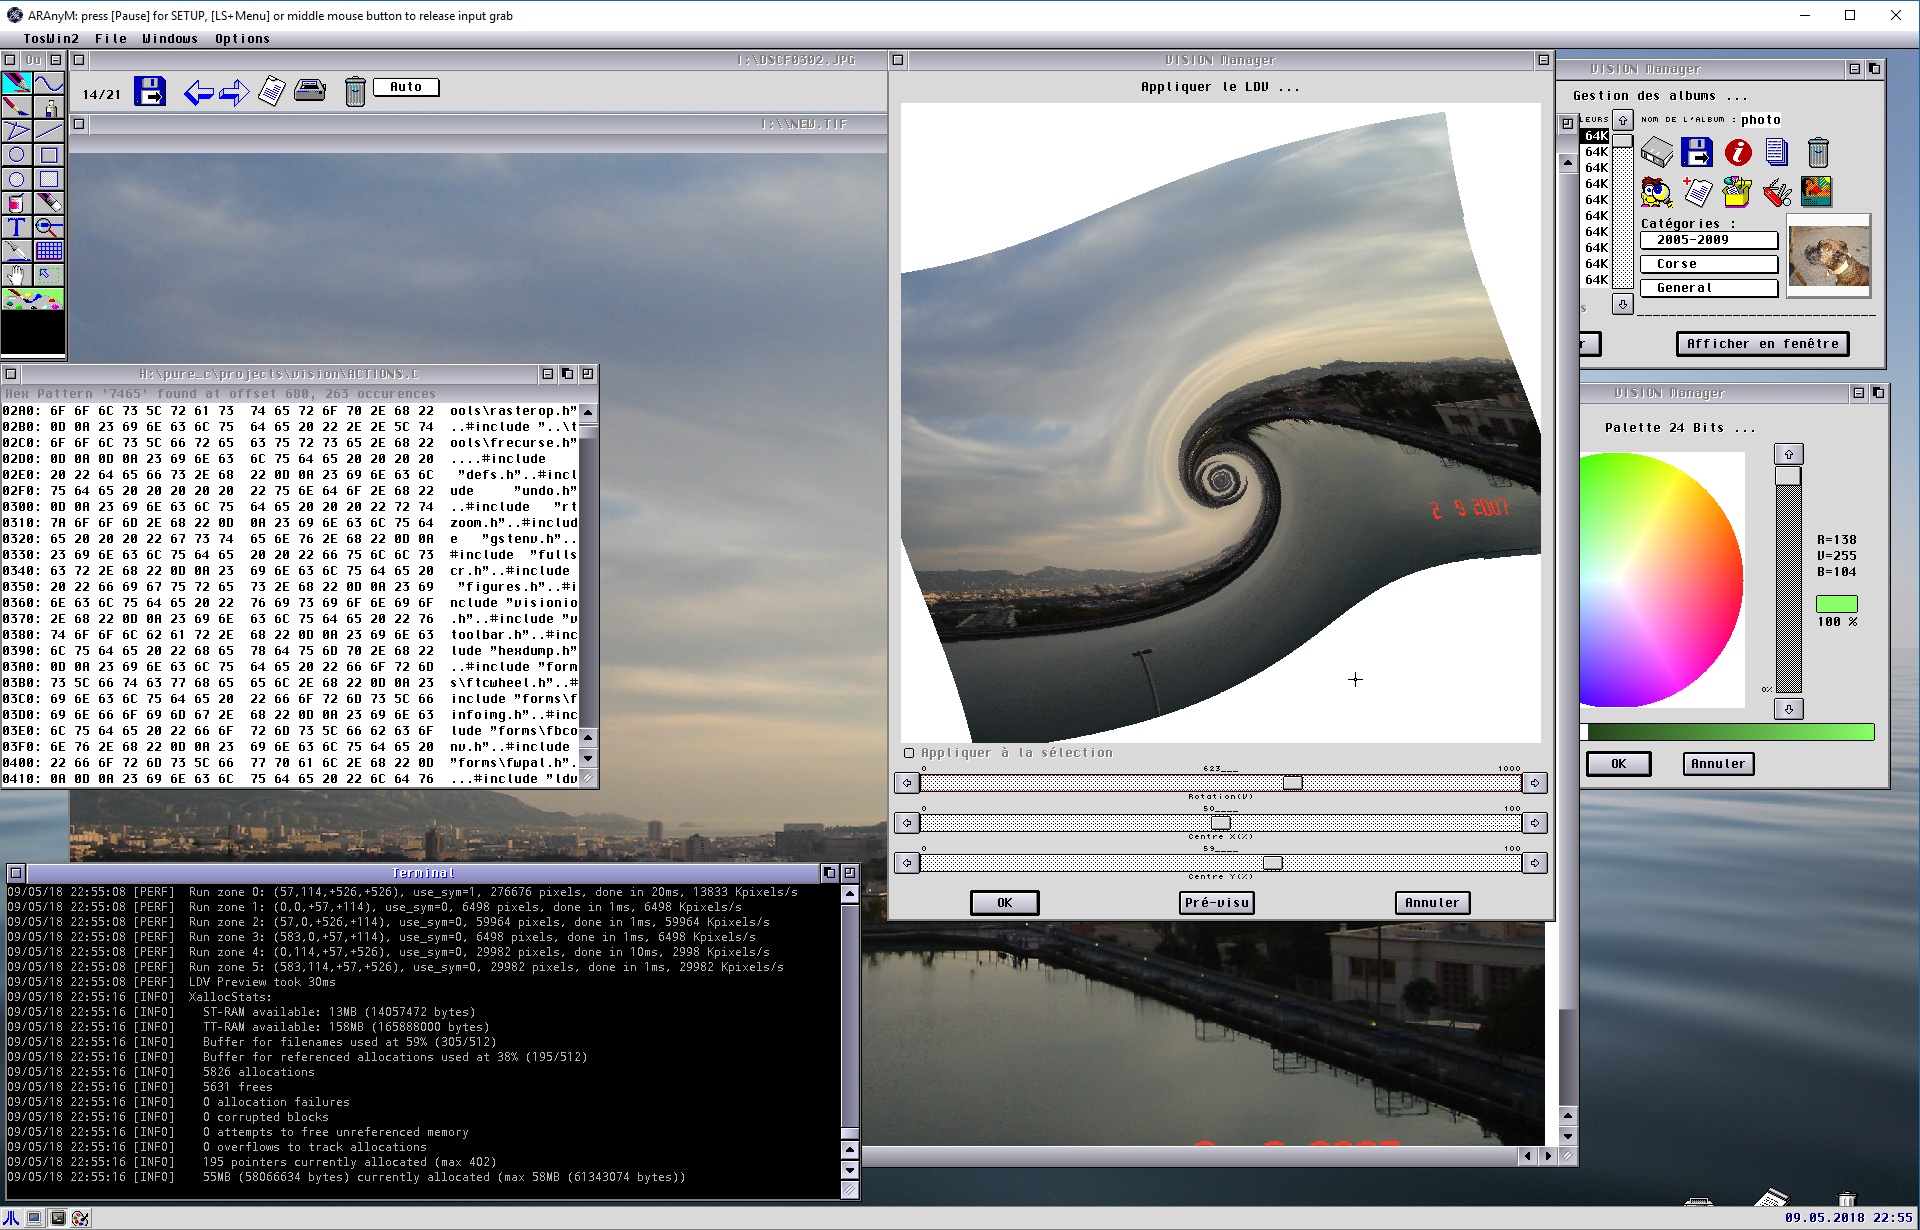Select the Text tool in the toolbox
The image size is (1920, 1230).
tap(16, 227)
